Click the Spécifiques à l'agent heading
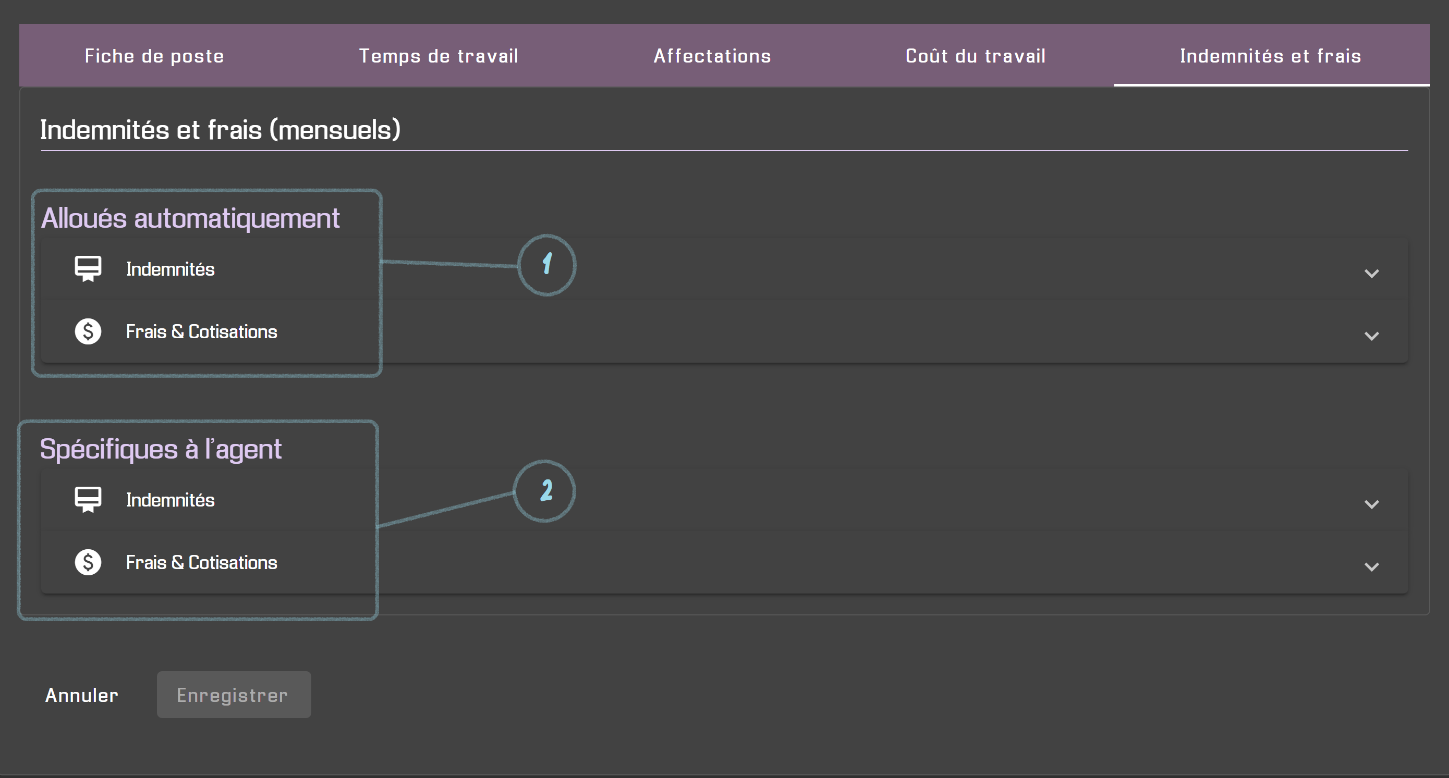 (x=161, y=449)
